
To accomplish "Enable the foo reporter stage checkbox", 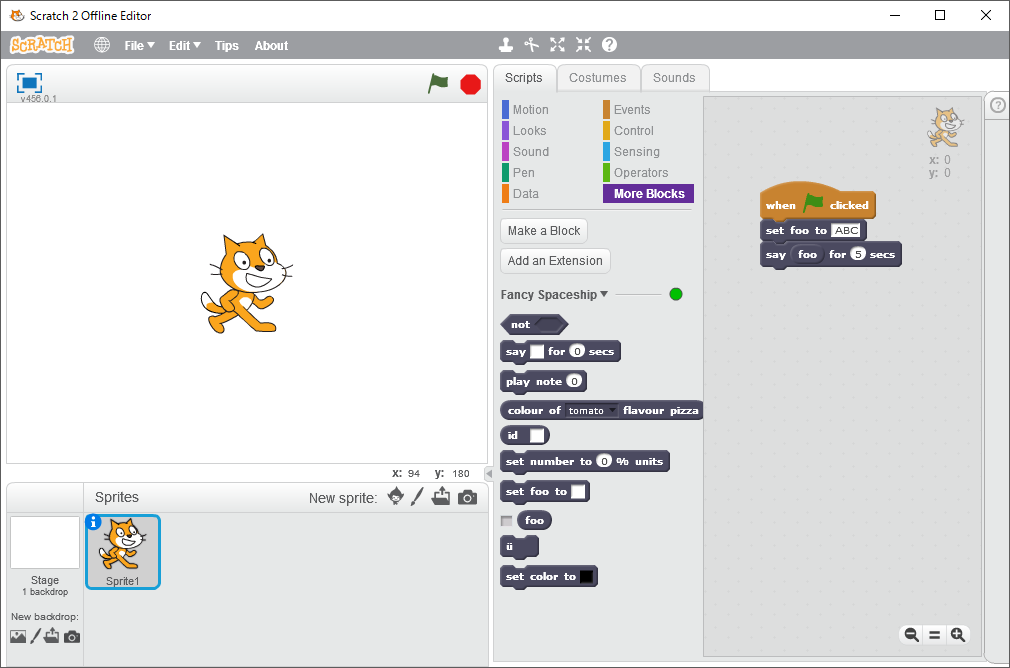I will click(506, 521).
